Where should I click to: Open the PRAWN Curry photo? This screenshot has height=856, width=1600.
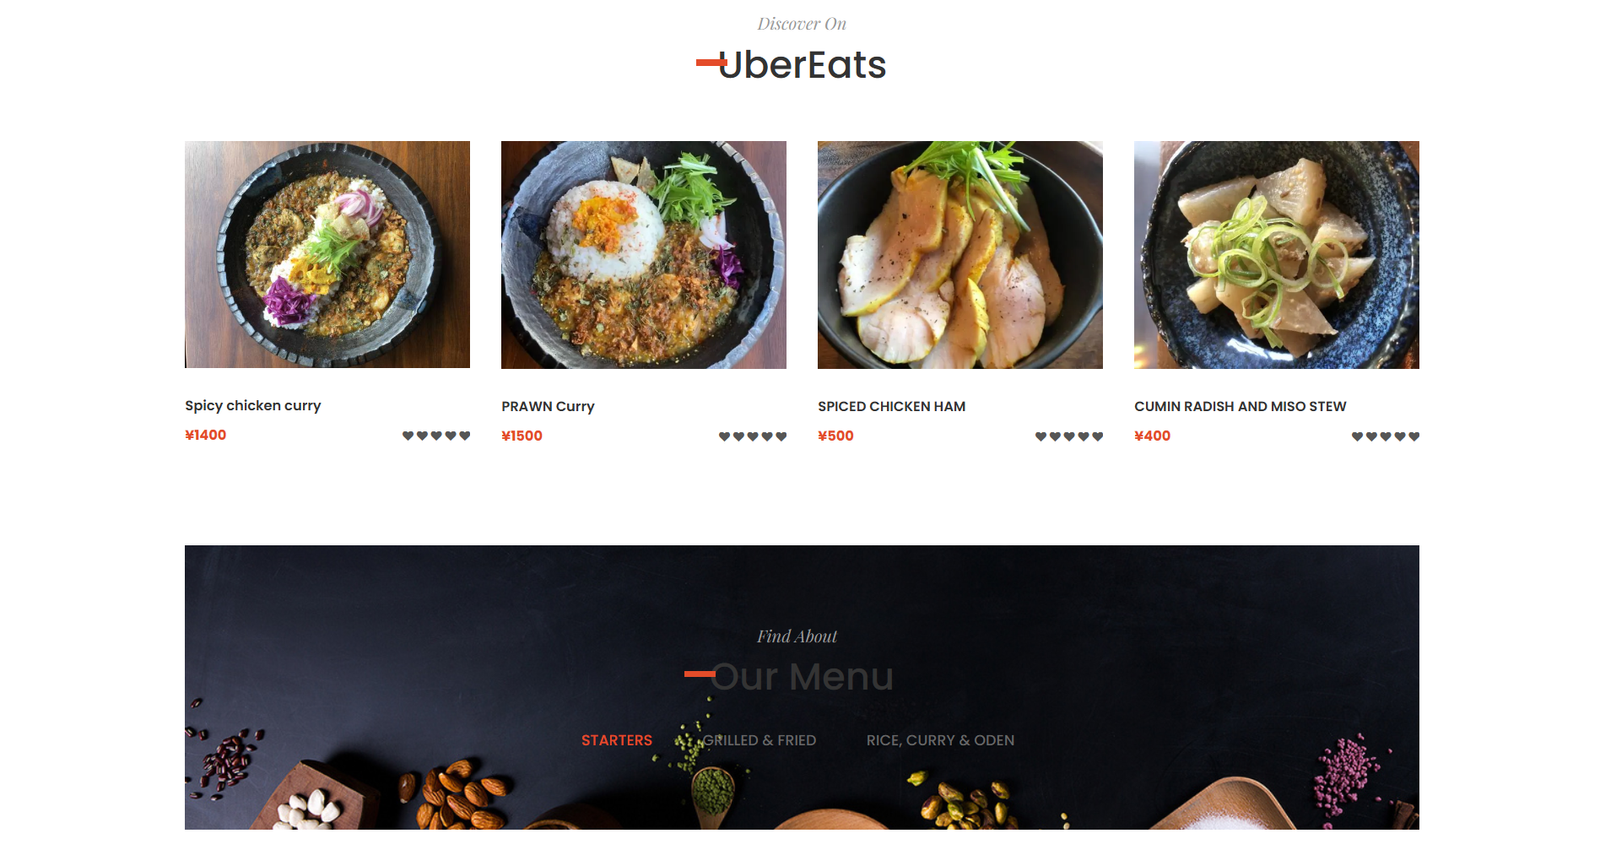coord(643,255)
